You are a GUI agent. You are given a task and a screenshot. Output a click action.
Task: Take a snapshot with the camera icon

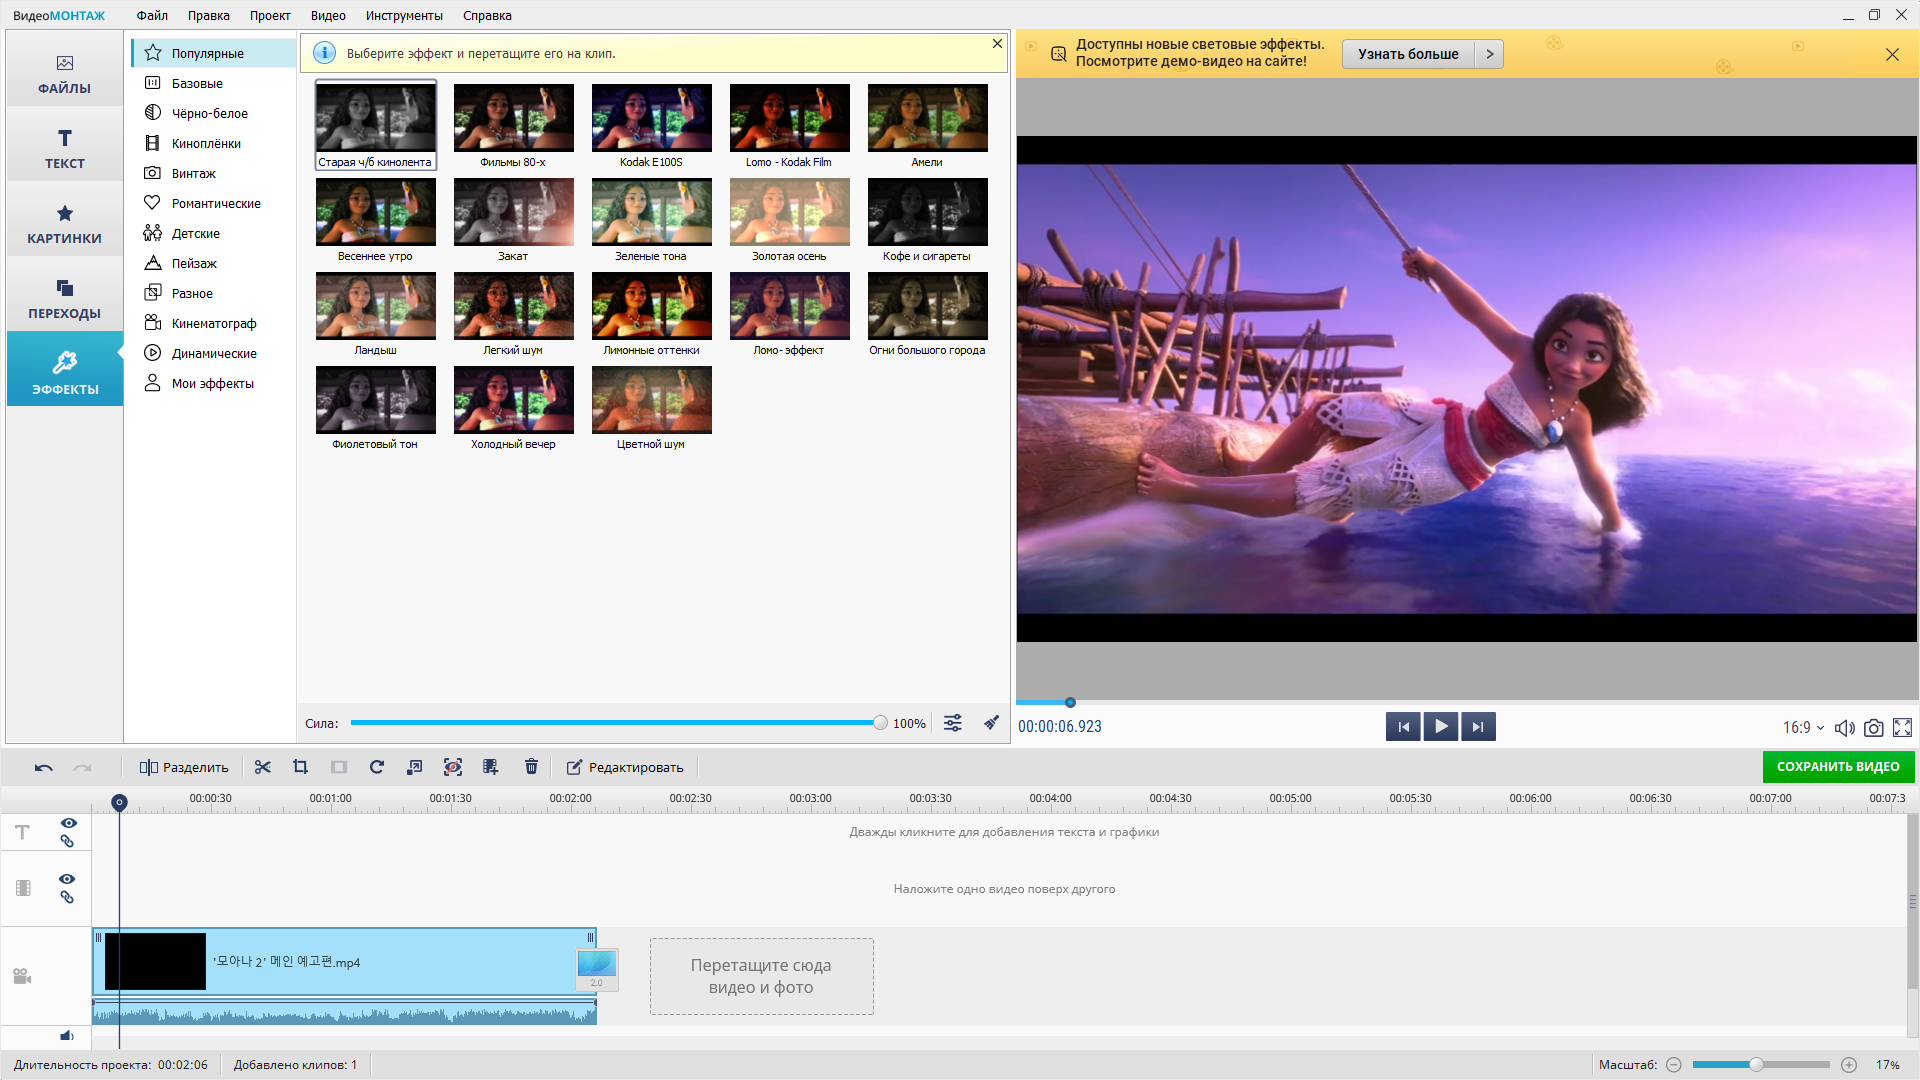click(1874, 728)
